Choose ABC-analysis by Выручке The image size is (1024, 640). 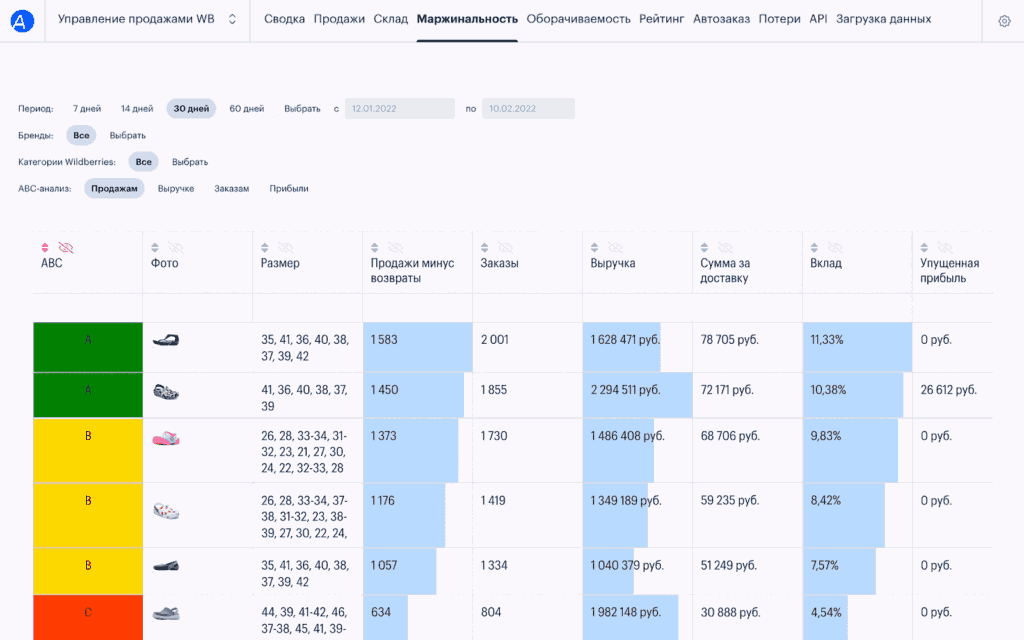click(x=176, y=188)
